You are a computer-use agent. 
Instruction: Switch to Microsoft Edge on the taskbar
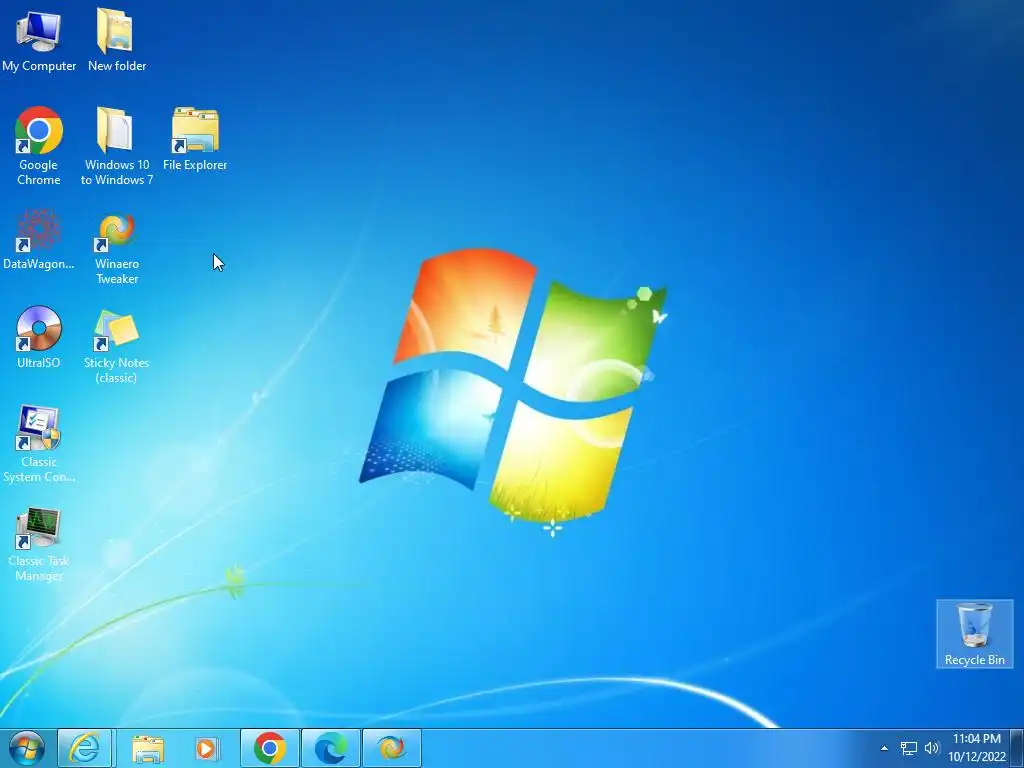[x=330, y=748]
